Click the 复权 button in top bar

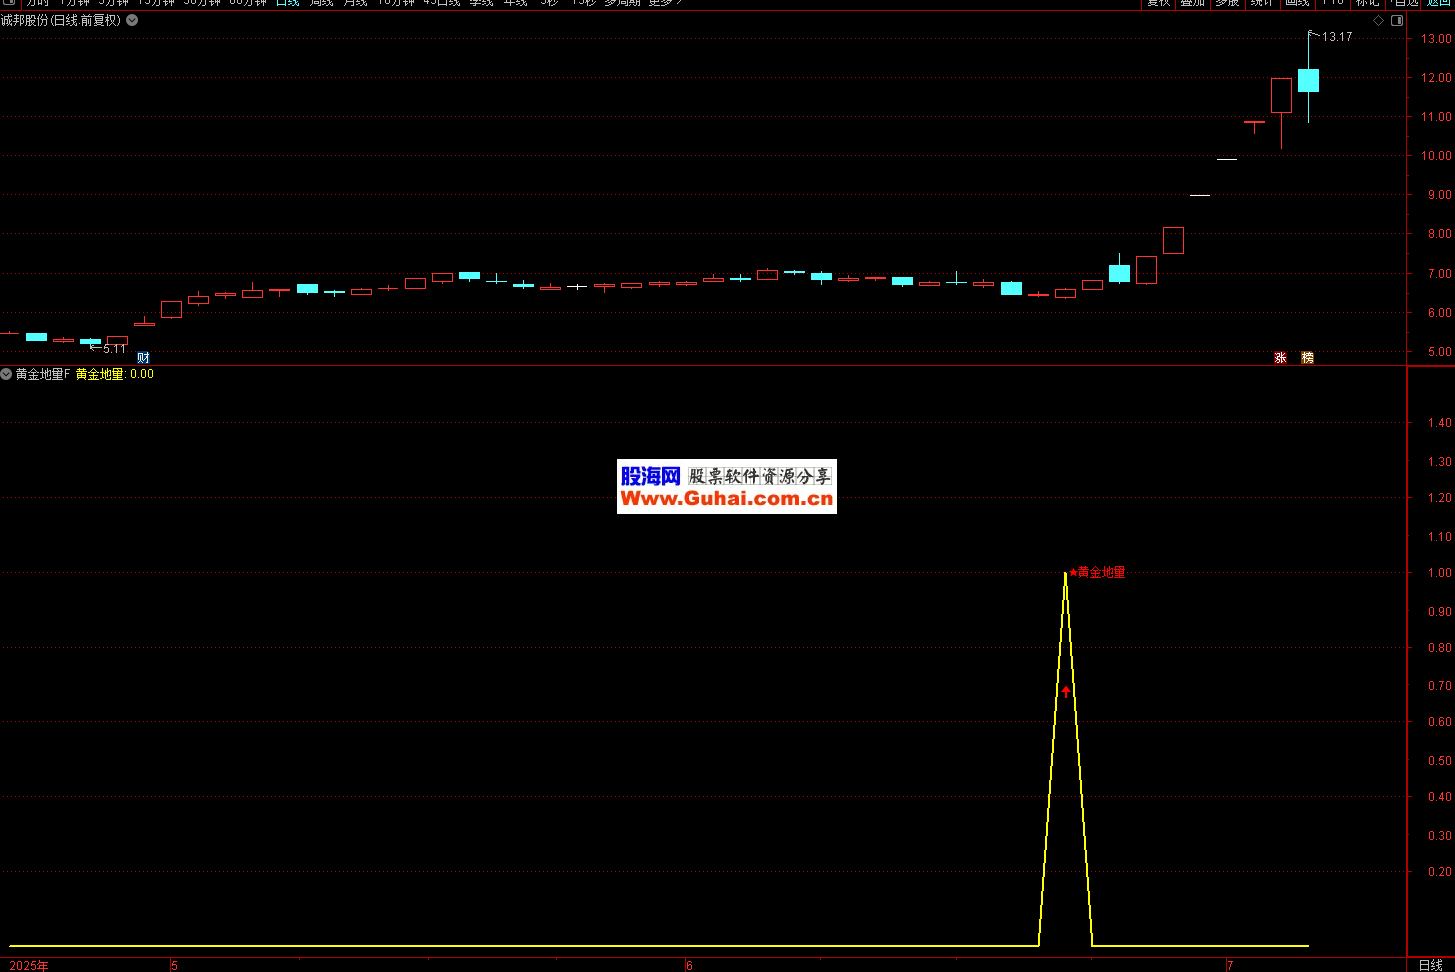(1159, 3)
